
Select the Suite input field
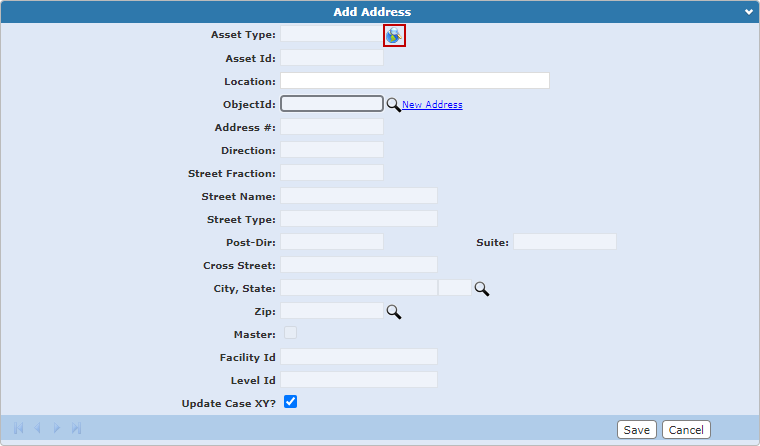(x=564, y=242)
